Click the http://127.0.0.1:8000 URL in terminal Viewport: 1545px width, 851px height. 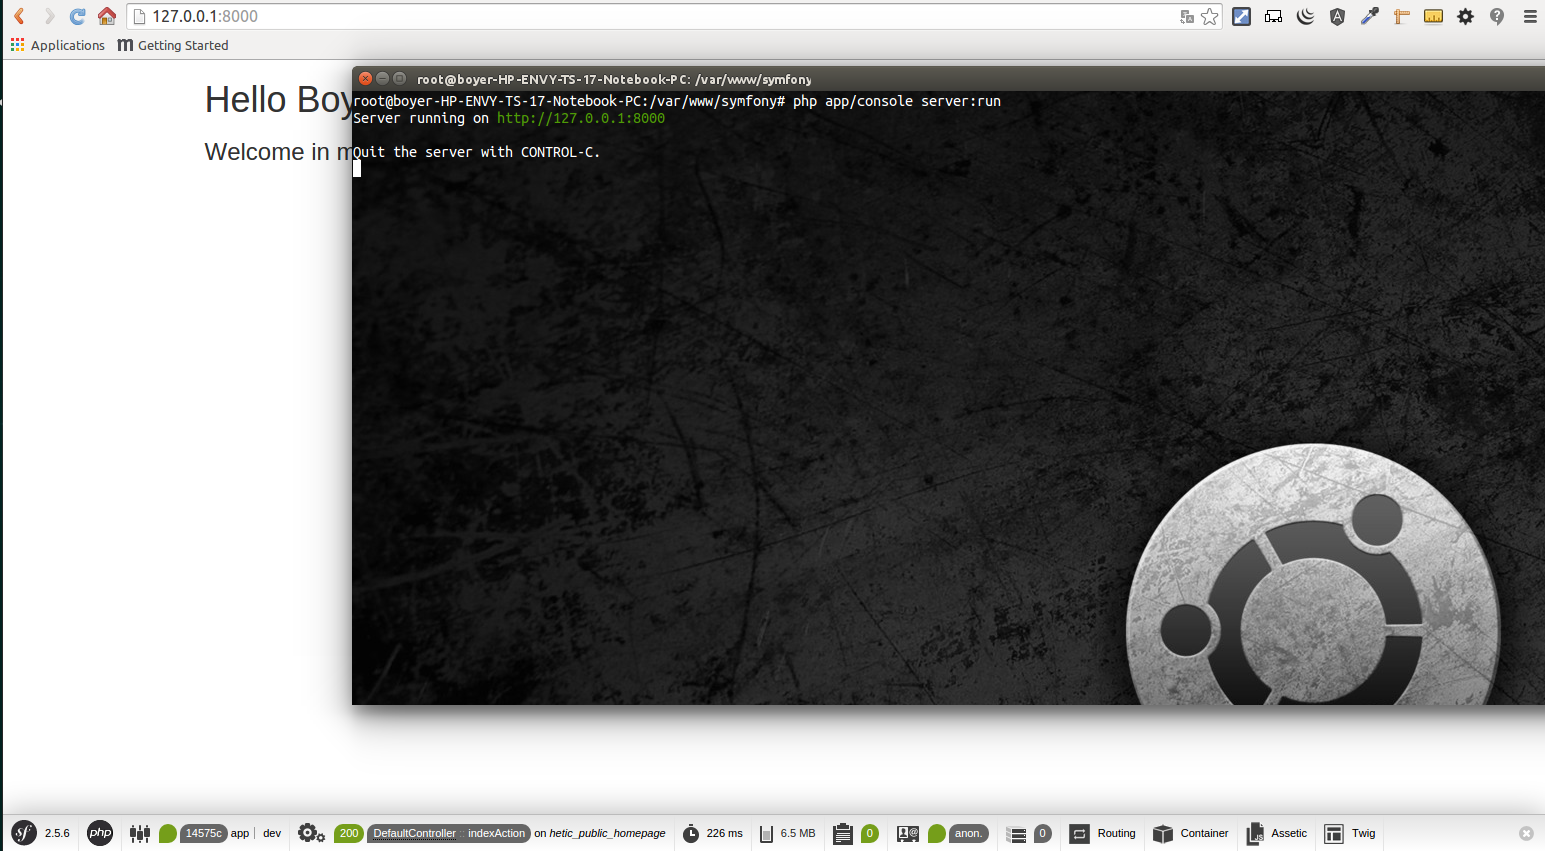coord(581,118)
